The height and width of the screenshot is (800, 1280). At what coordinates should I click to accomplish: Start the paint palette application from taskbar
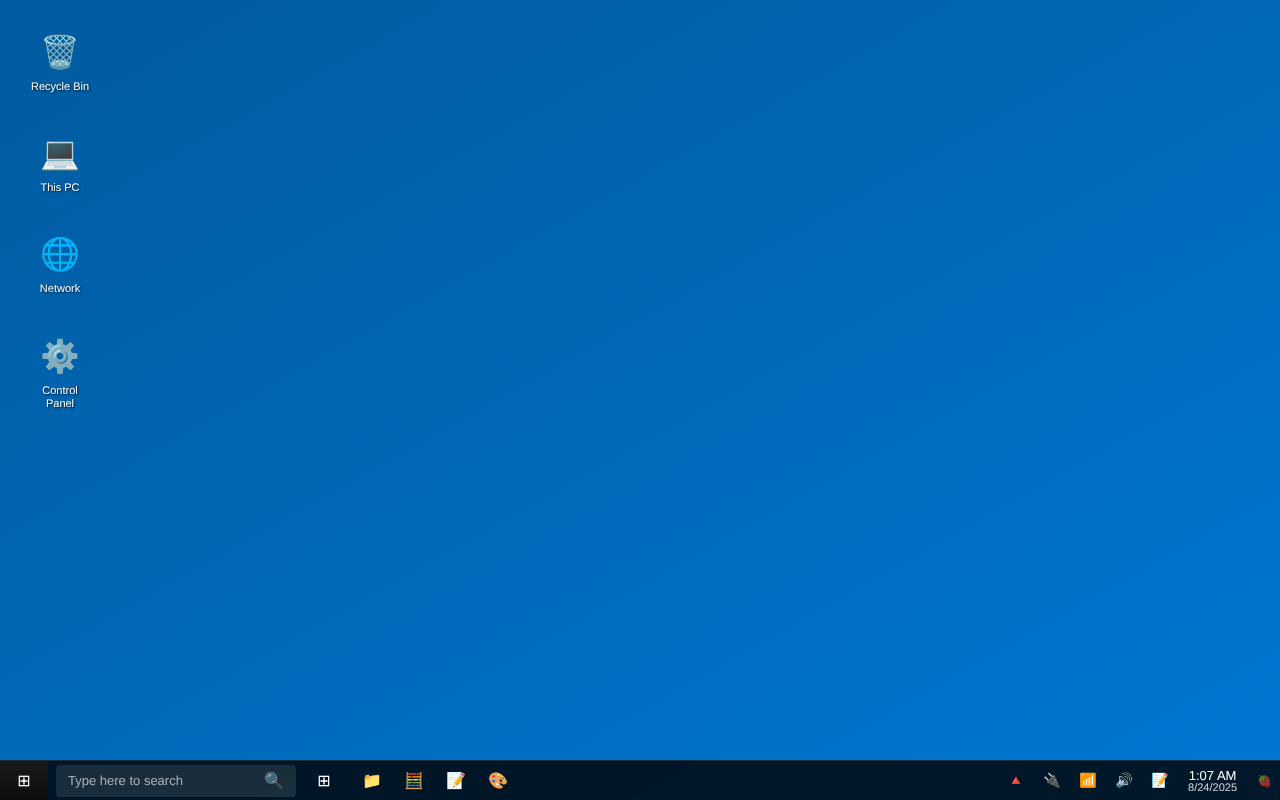[x=497, y=780]
